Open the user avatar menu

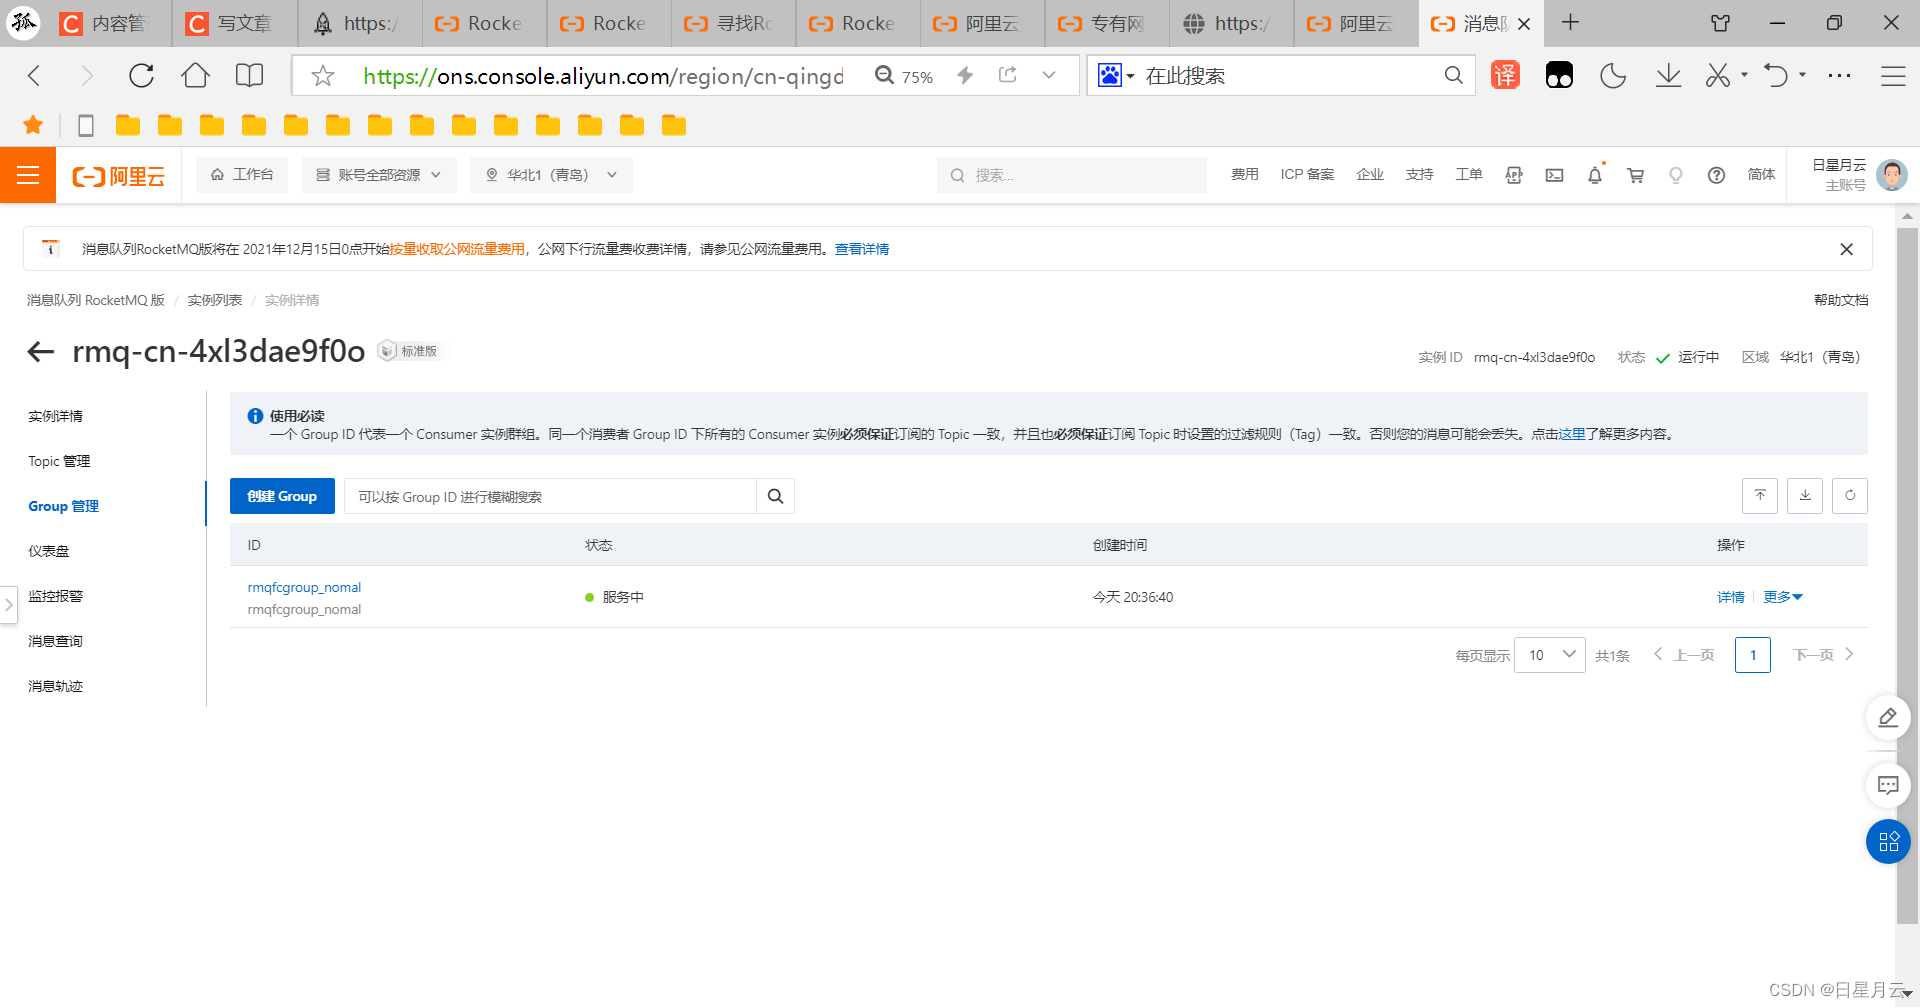(x=1891, y=175)
